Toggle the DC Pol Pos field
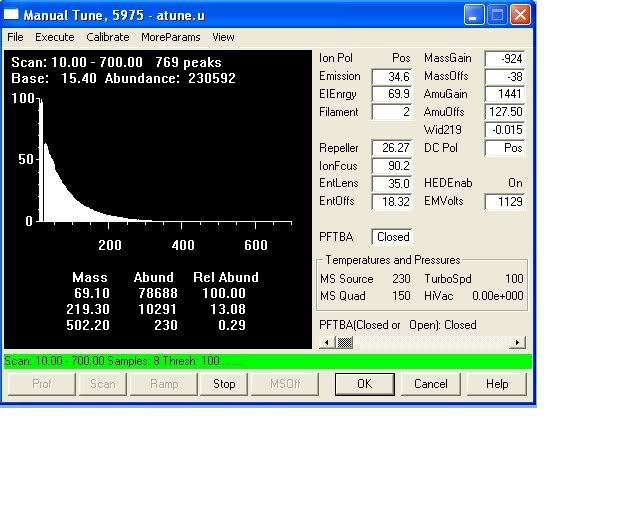Screen dimensions: 640x512 click(x=505, y=148)
